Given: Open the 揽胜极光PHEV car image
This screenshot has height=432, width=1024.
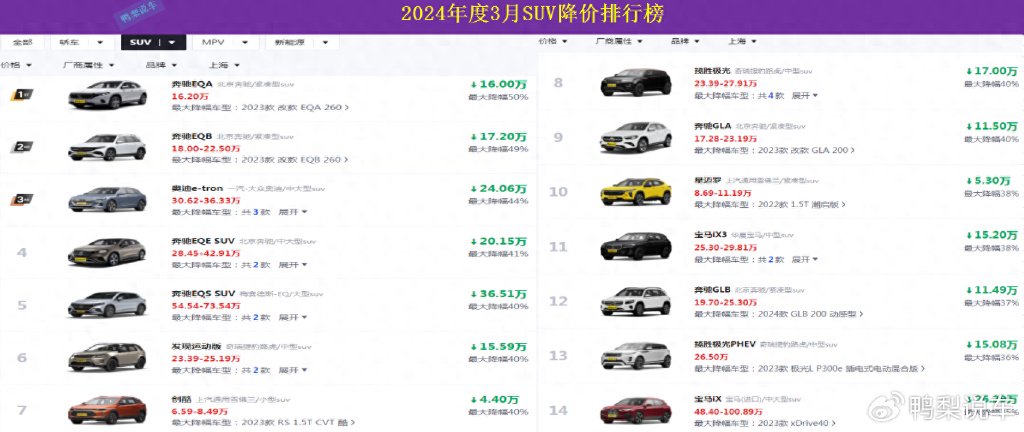Looking at the screenshot, I should [x=635, y=356].
